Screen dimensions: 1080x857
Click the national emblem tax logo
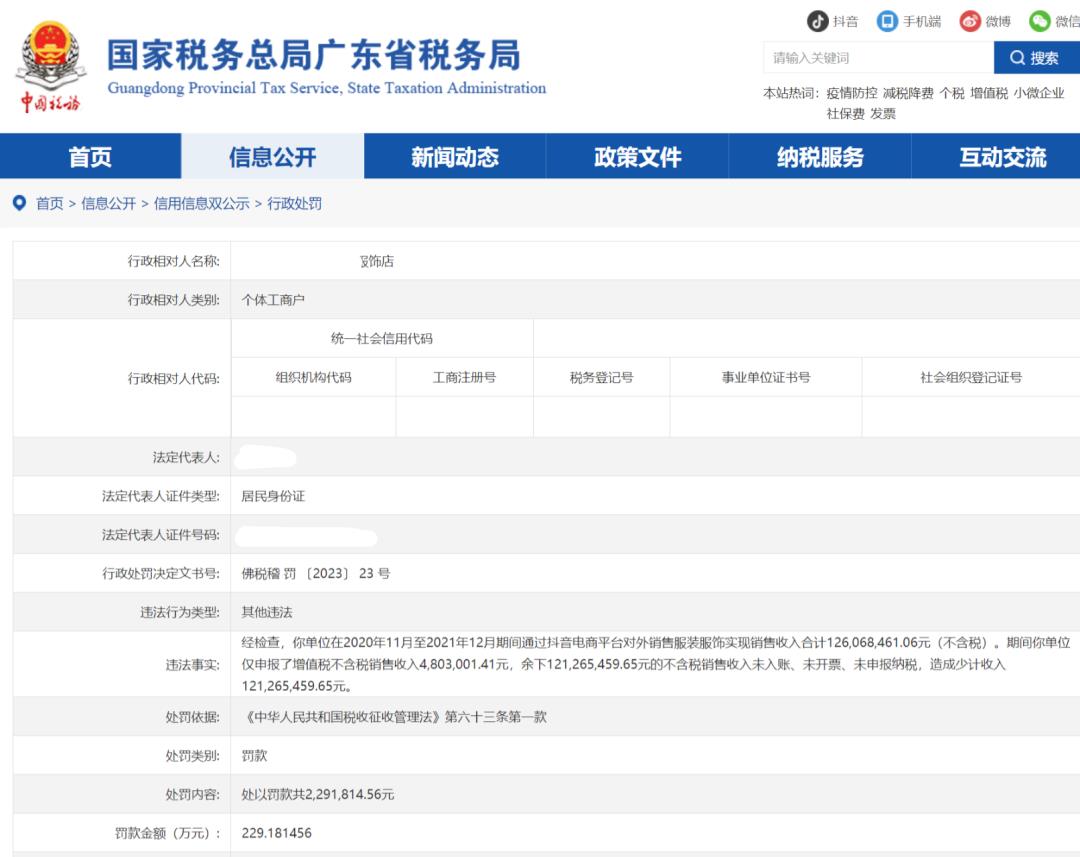pyautogui.click(x=50, y=68)
